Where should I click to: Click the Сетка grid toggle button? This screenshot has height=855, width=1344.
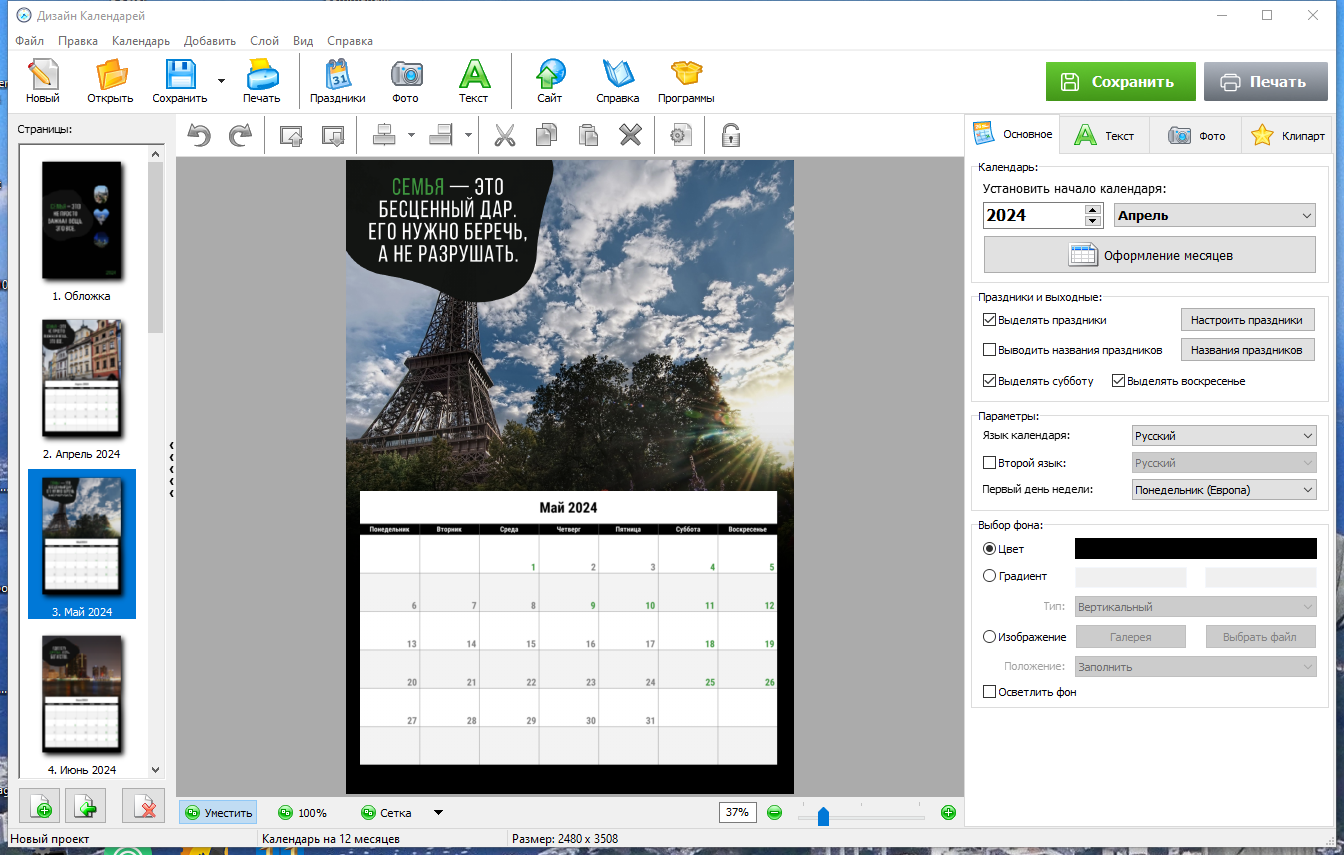coord(388,813)
